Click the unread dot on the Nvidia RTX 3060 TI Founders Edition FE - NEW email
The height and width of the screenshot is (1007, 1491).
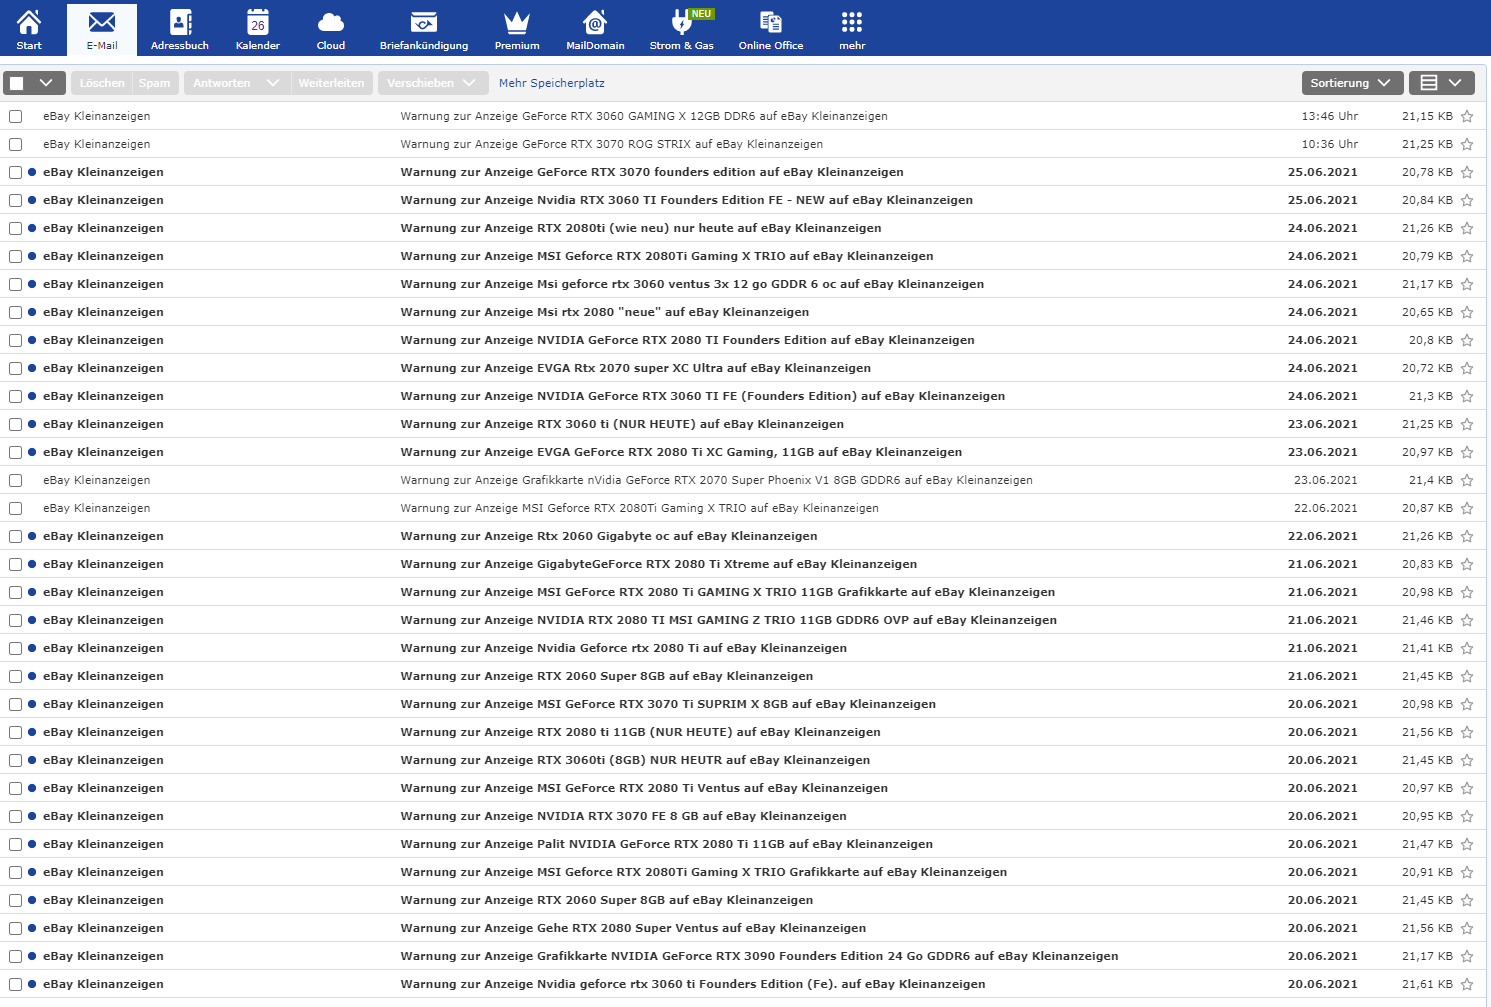[x=32, y=200]
